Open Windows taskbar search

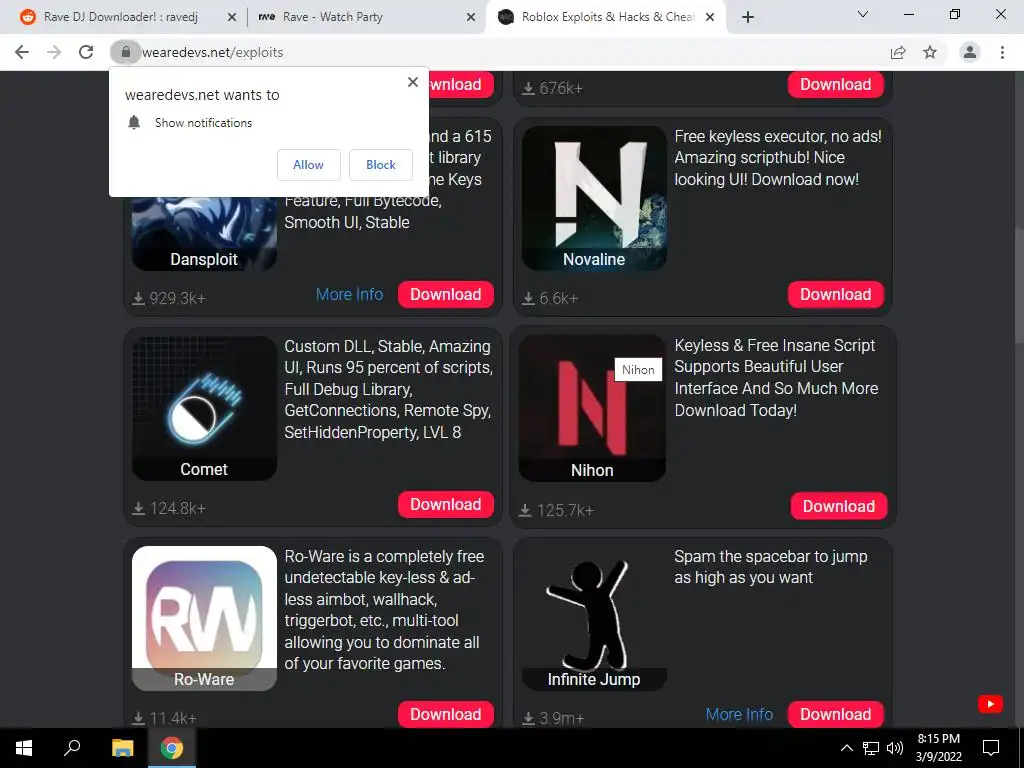coord(72,748)
